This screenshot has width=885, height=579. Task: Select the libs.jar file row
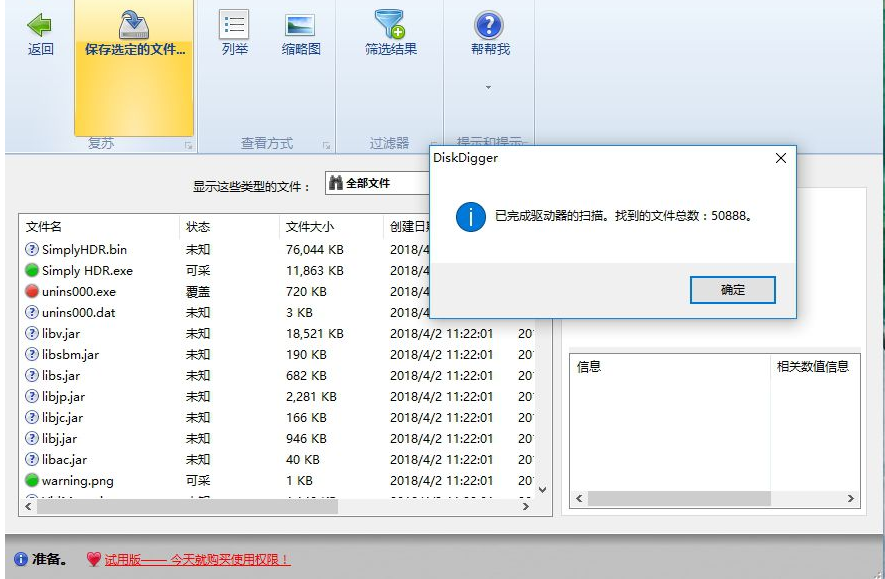[277, 375]
